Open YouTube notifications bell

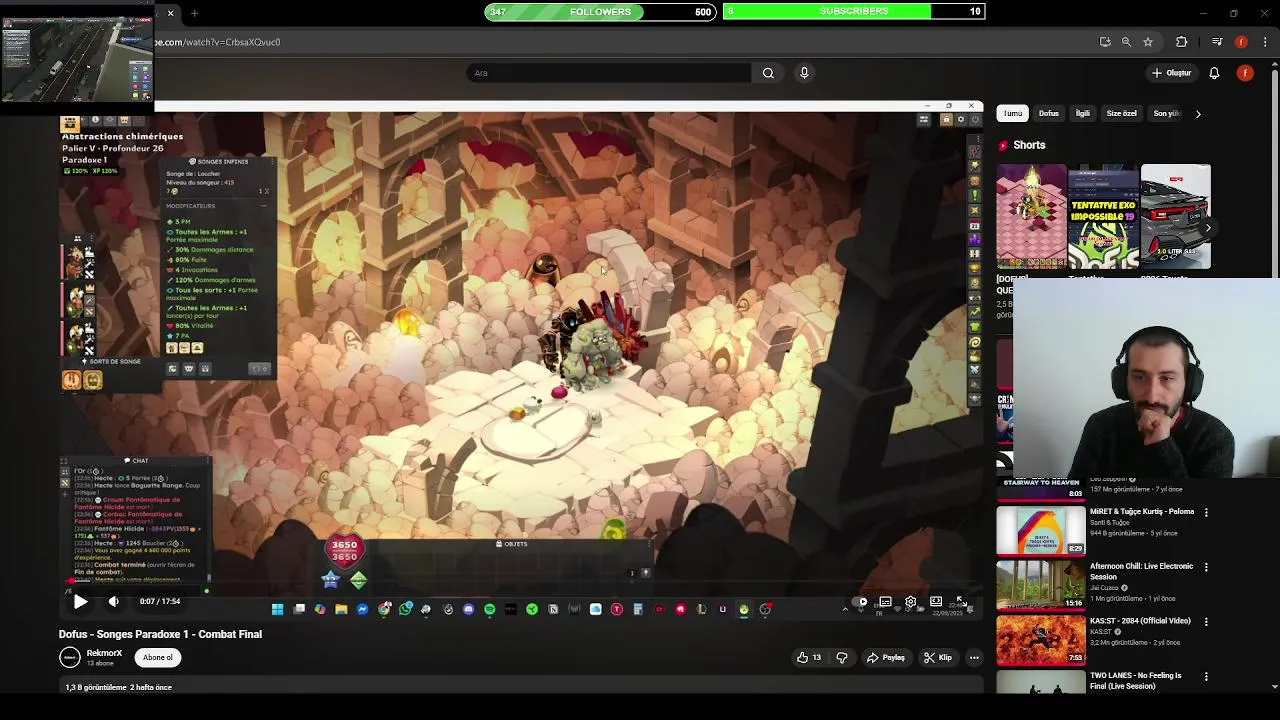[1214, 73]
